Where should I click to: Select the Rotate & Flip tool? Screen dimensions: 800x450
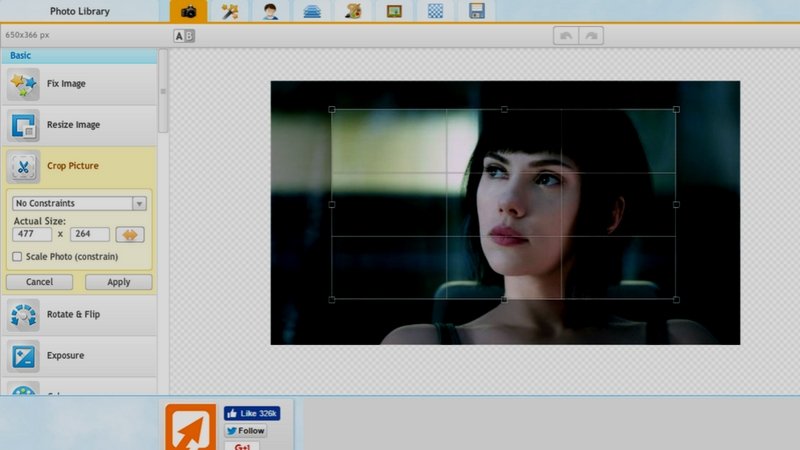pos(79,315)
